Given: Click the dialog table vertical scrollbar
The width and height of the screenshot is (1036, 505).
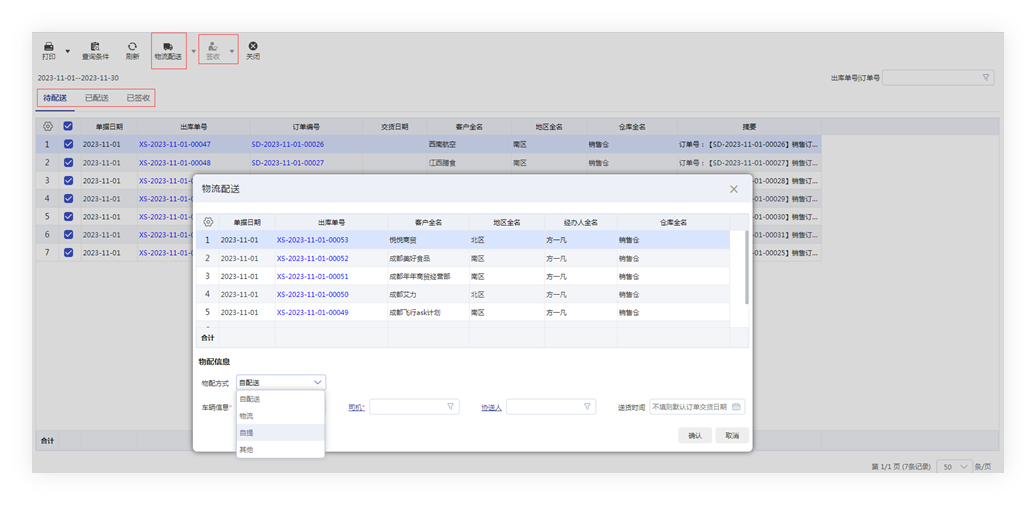Looking at the screenshot, I should [746, 265].
